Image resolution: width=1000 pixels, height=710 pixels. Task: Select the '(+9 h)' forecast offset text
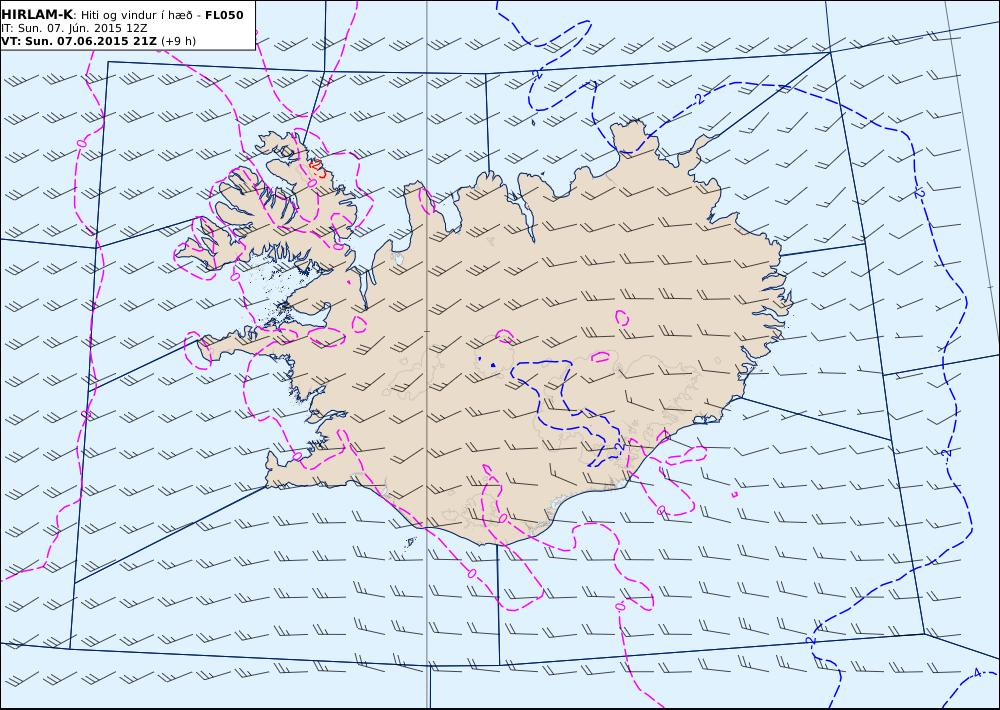click(x=179, y=41)
